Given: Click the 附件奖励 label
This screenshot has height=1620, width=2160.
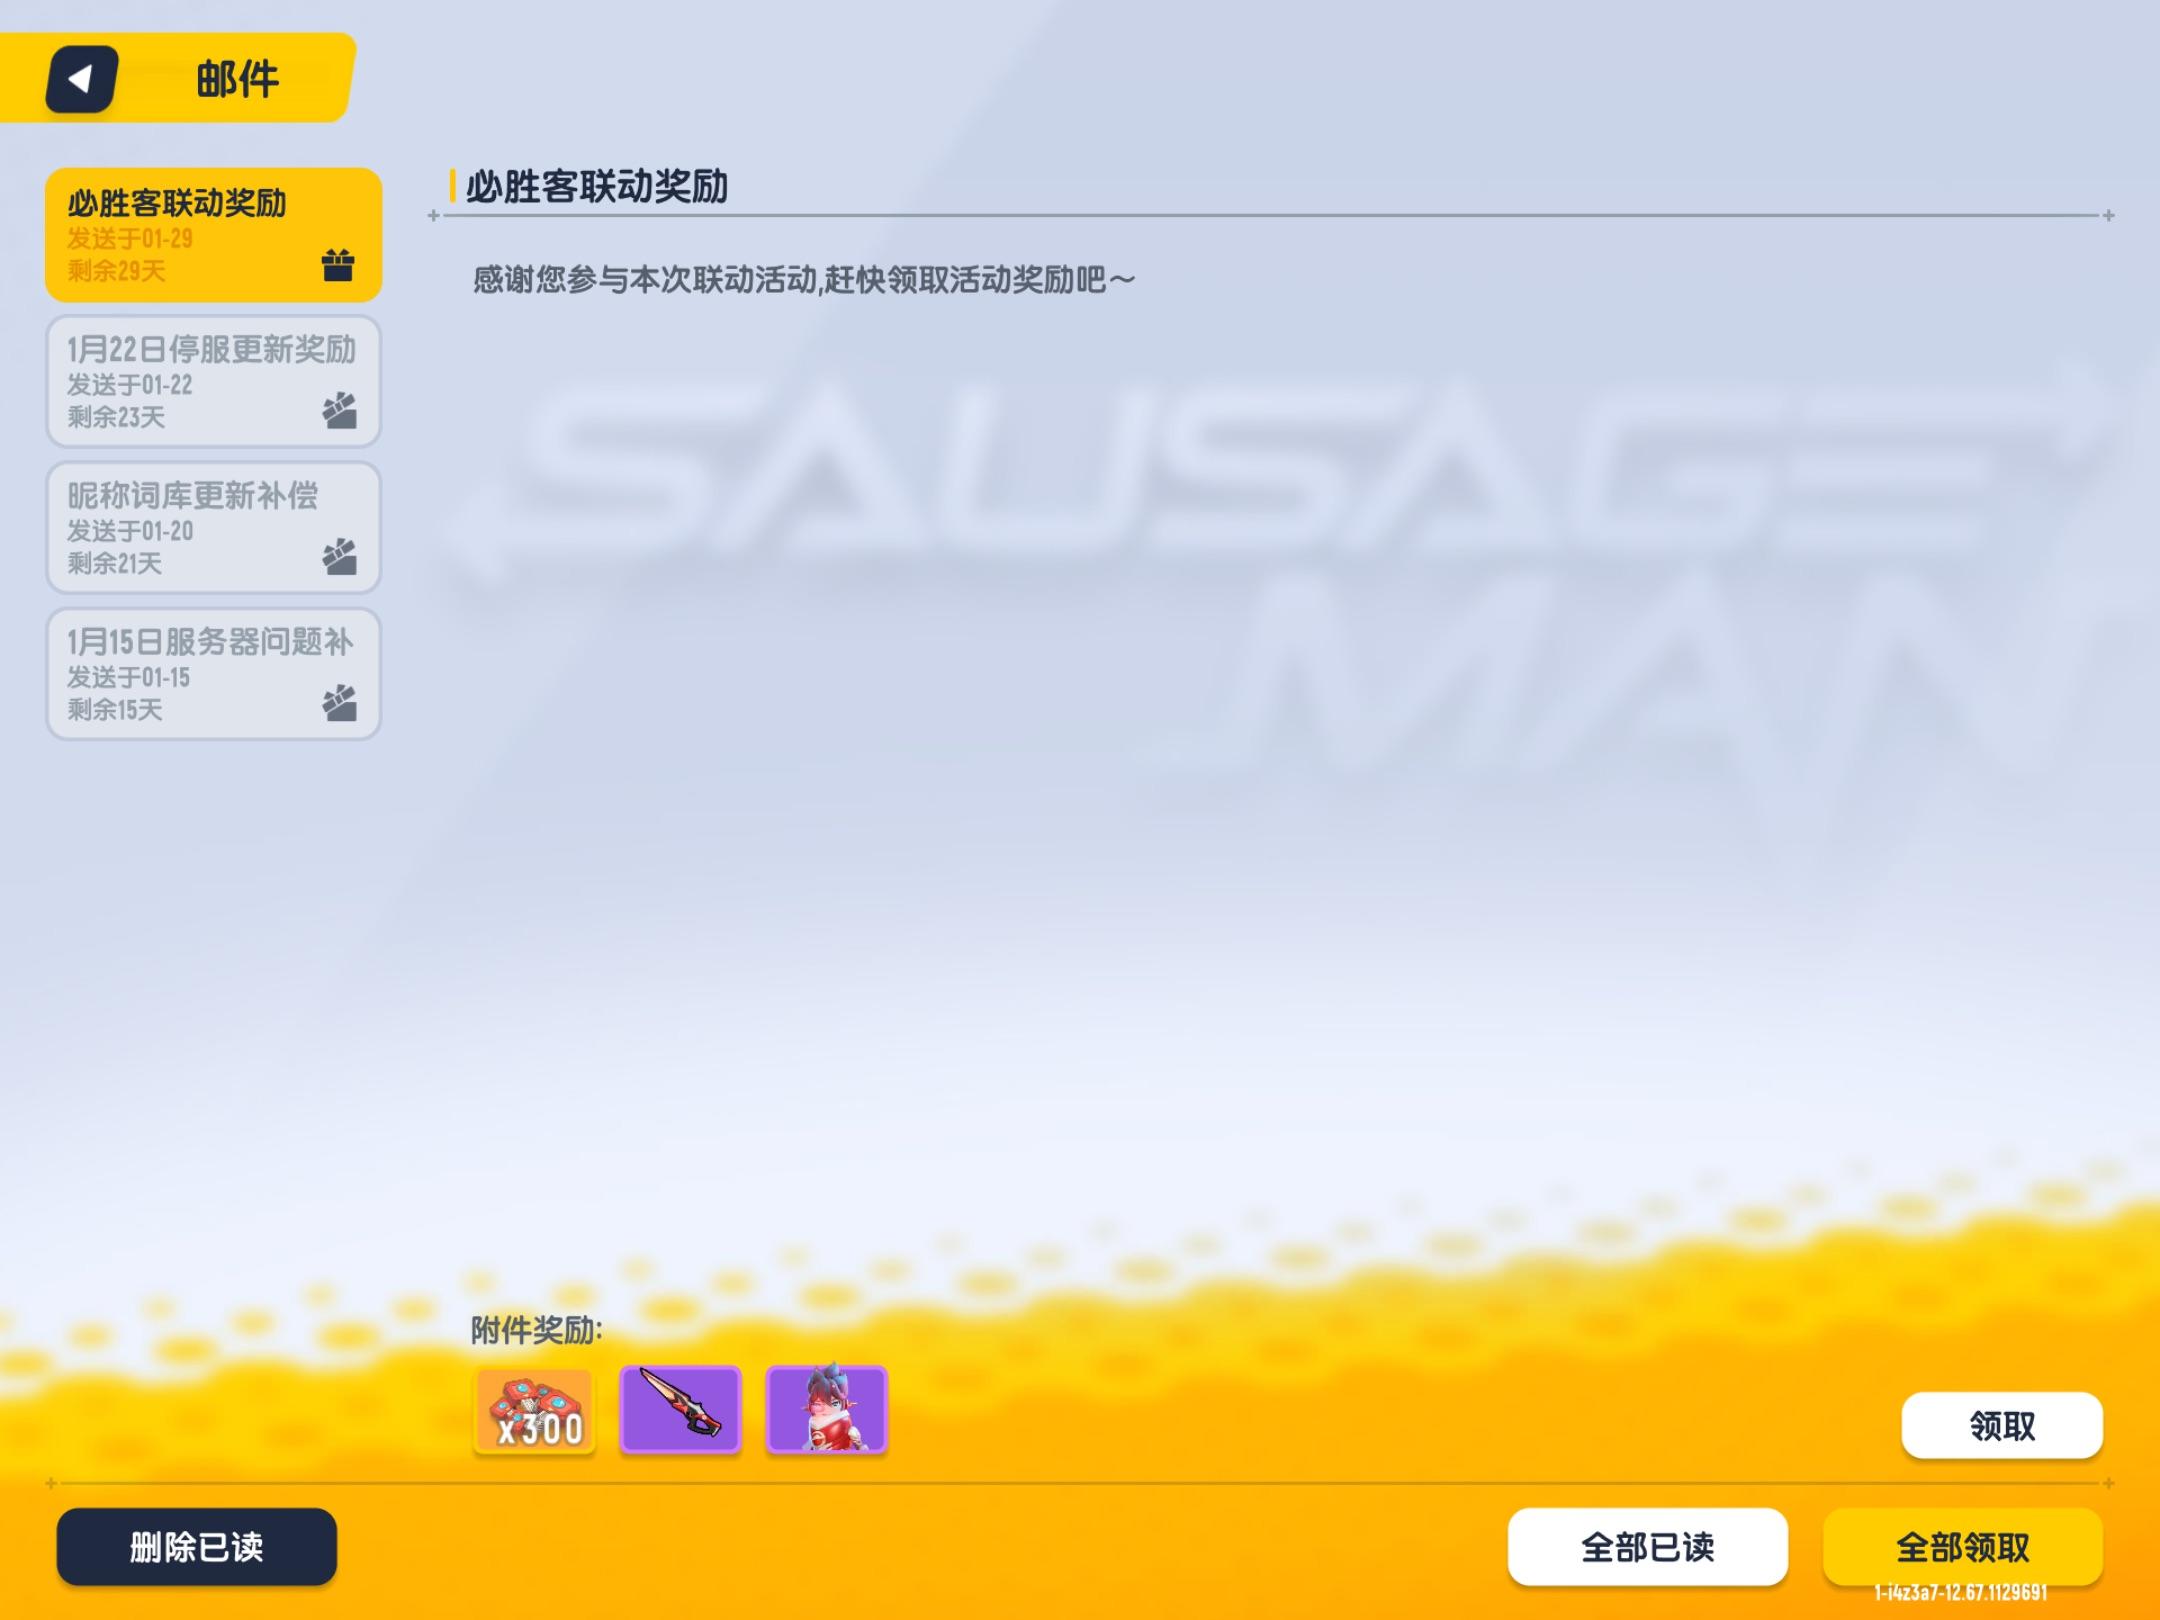Looking at the screenshot, I should (537, 1330).
